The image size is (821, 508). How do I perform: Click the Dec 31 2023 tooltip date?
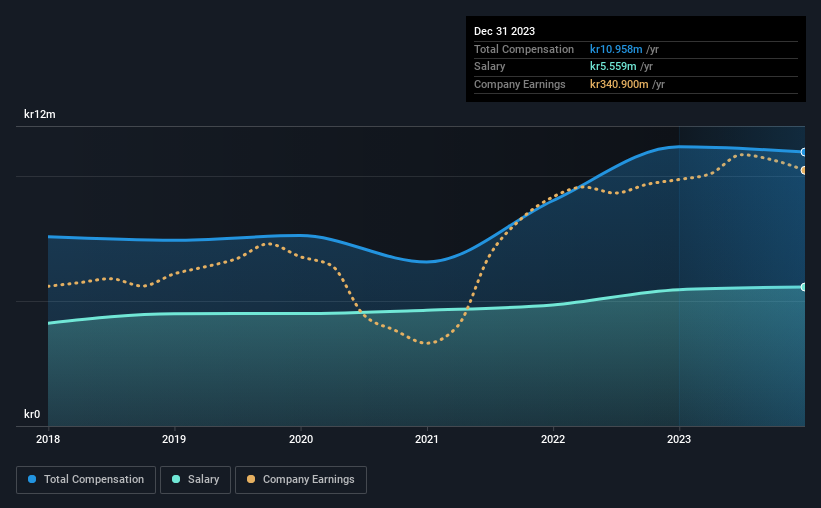(504, 31)
